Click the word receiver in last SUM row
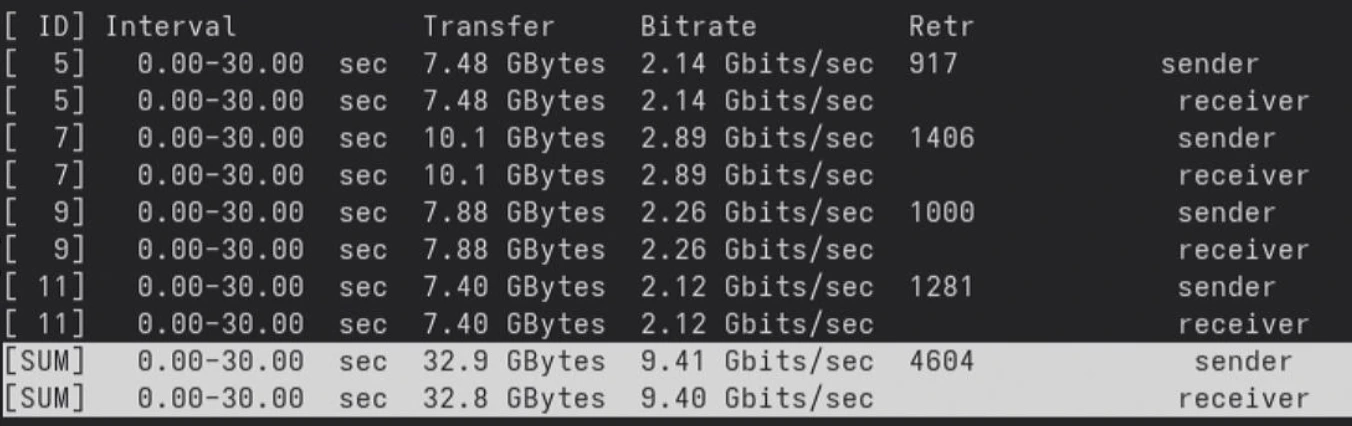The width and height of the screenshot is (1352, 426). pos(1243,398)
